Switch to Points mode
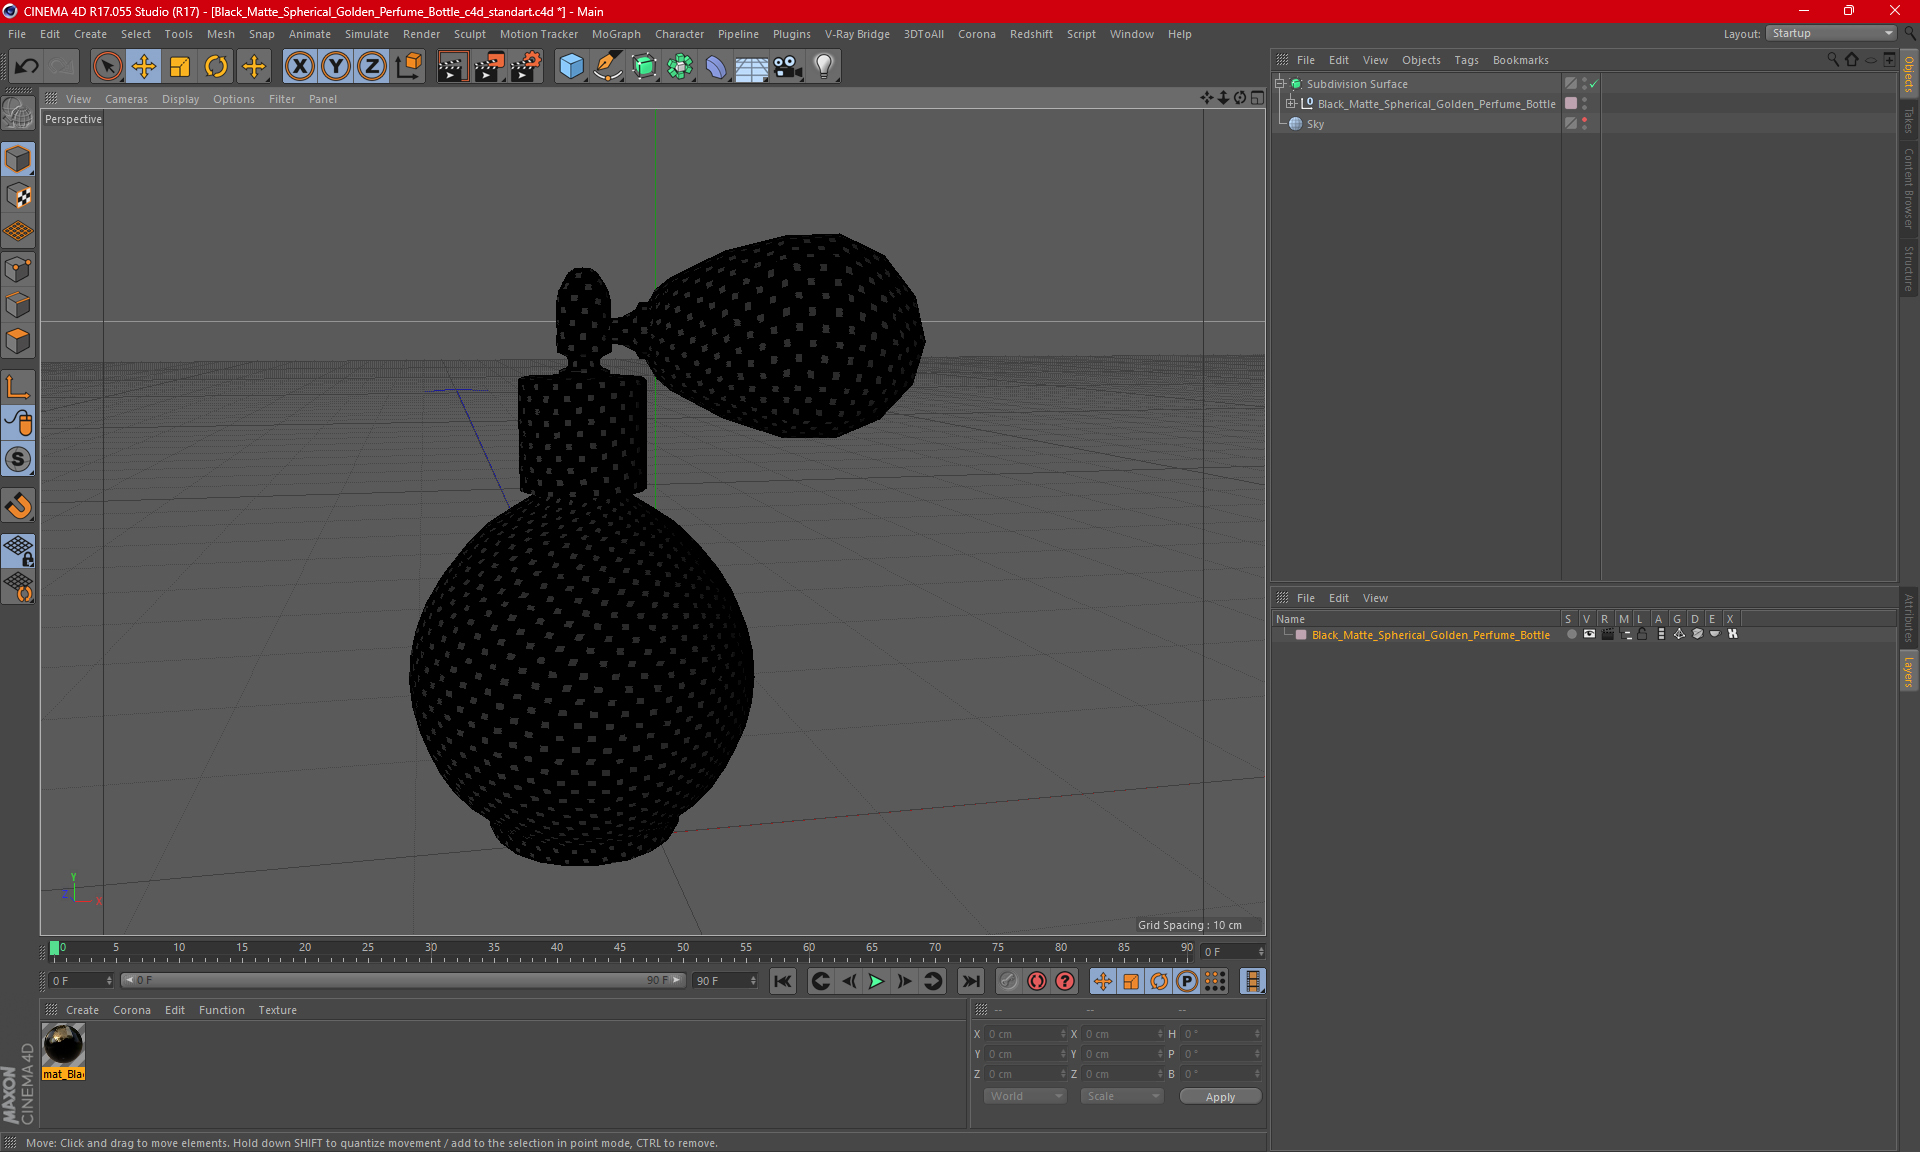The height and width of the screenshot is (1152, 1920). tap(18, 269)
